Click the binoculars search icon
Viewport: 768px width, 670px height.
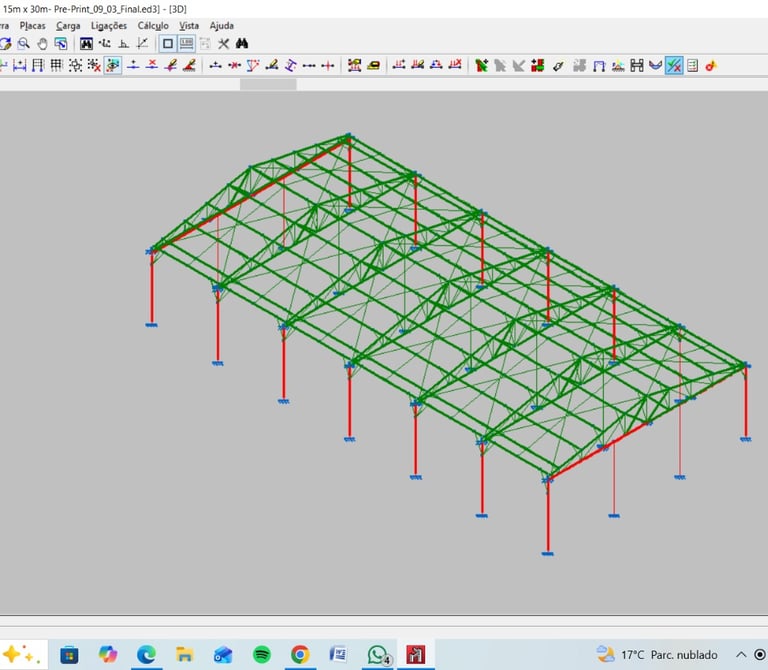[x=242, y=44]
